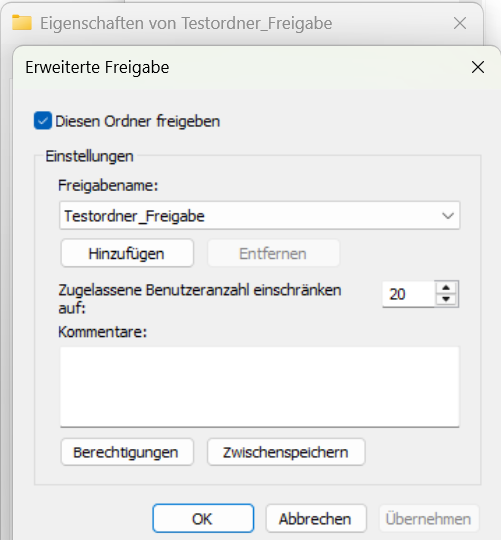This screenshot has width=501, height=540.
Task: Click the folder icon in the Eigenschaften title bar
Action: coord(22,23)
